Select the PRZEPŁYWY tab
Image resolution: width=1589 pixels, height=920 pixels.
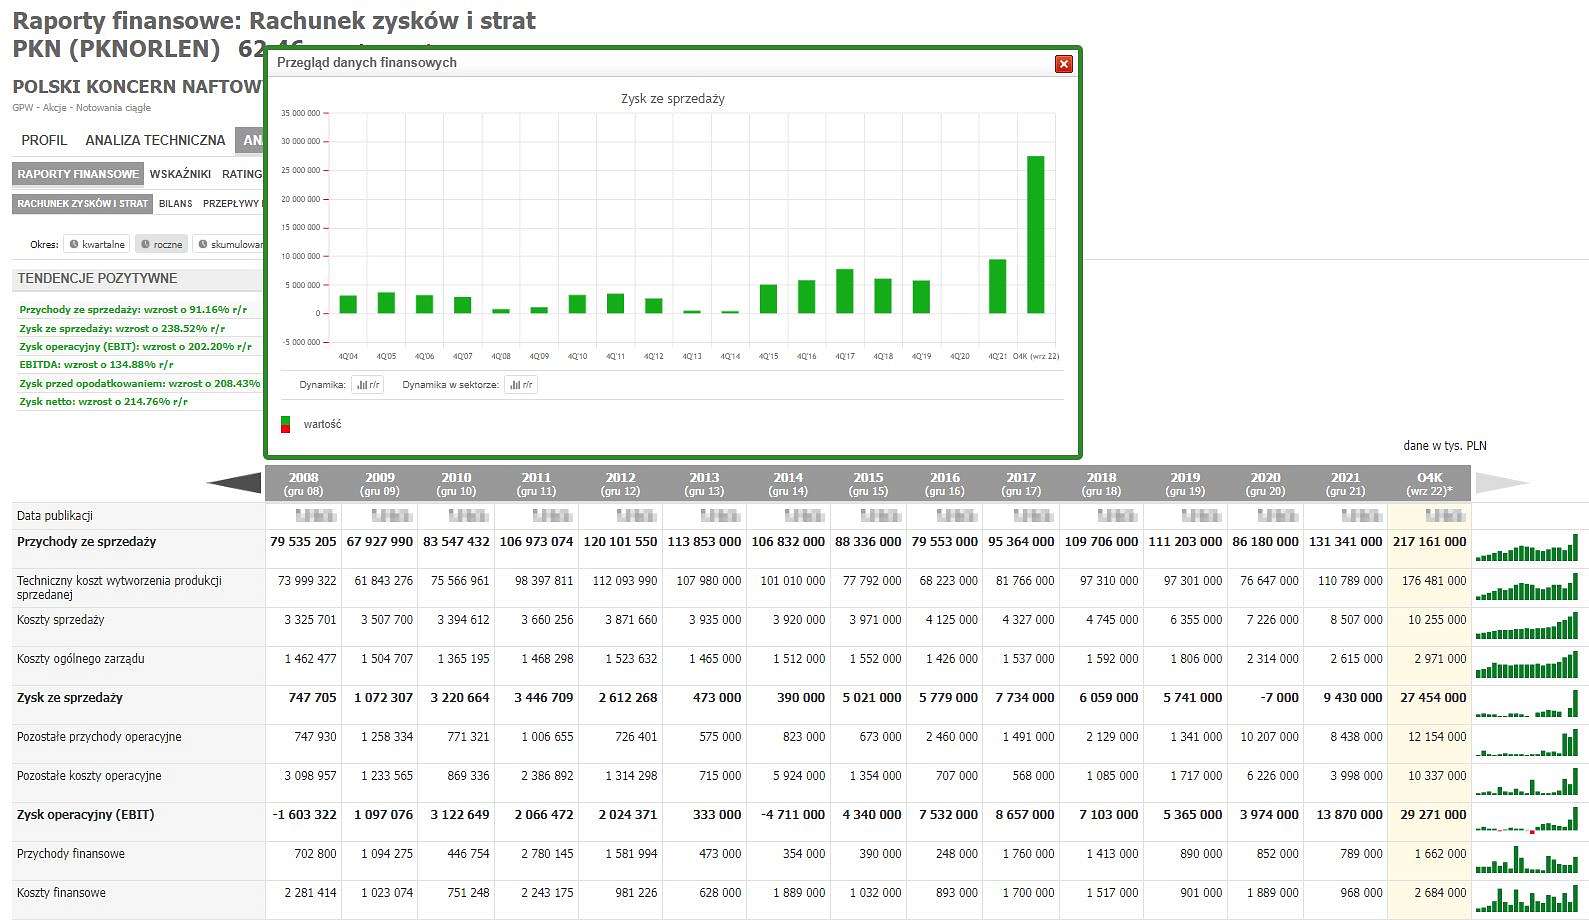[x=231, y=203]
